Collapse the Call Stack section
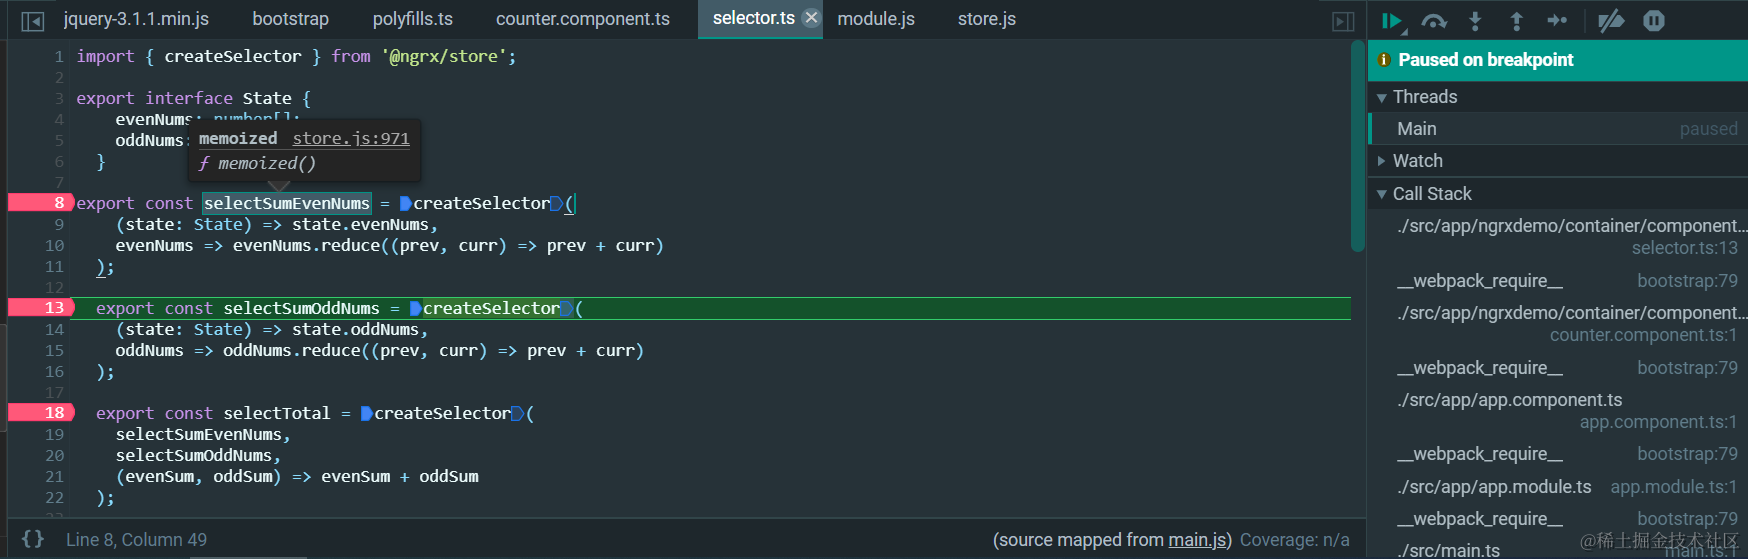Viewport: 1748px width, 559px height. click(x=1382, y=194)
